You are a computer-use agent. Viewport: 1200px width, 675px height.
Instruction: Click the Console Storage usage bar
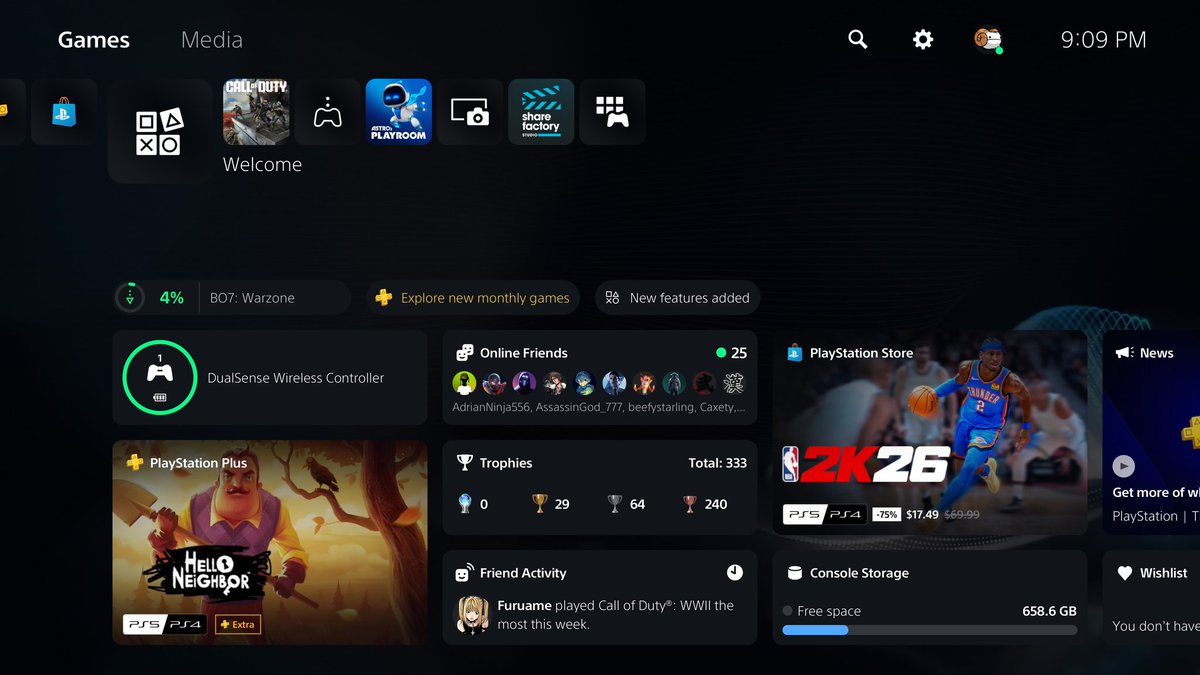tap(930, 630)
